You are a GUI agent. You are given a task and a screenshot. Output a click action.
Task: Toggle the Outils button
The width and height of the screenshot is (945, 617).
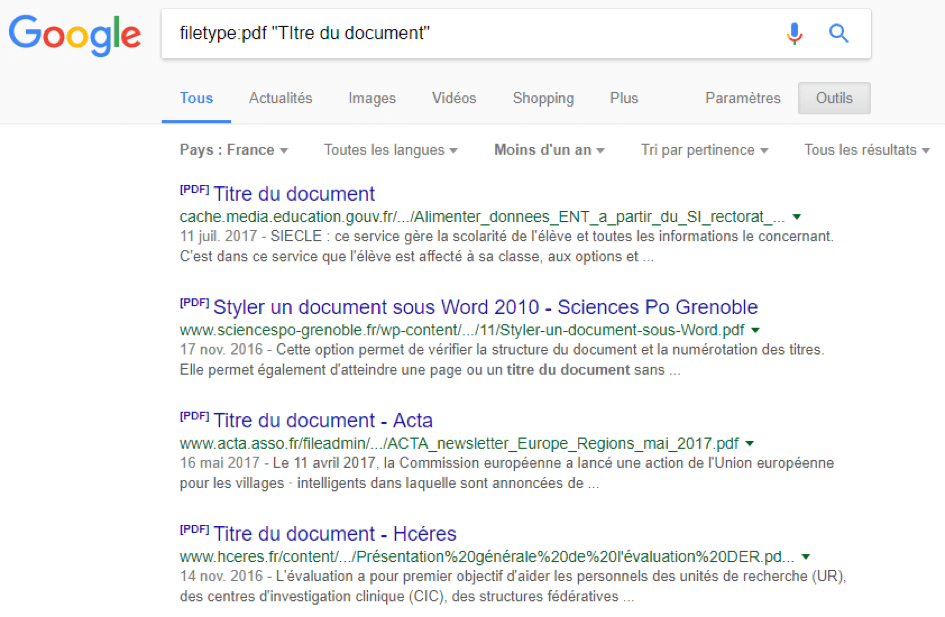click(834, 98)
